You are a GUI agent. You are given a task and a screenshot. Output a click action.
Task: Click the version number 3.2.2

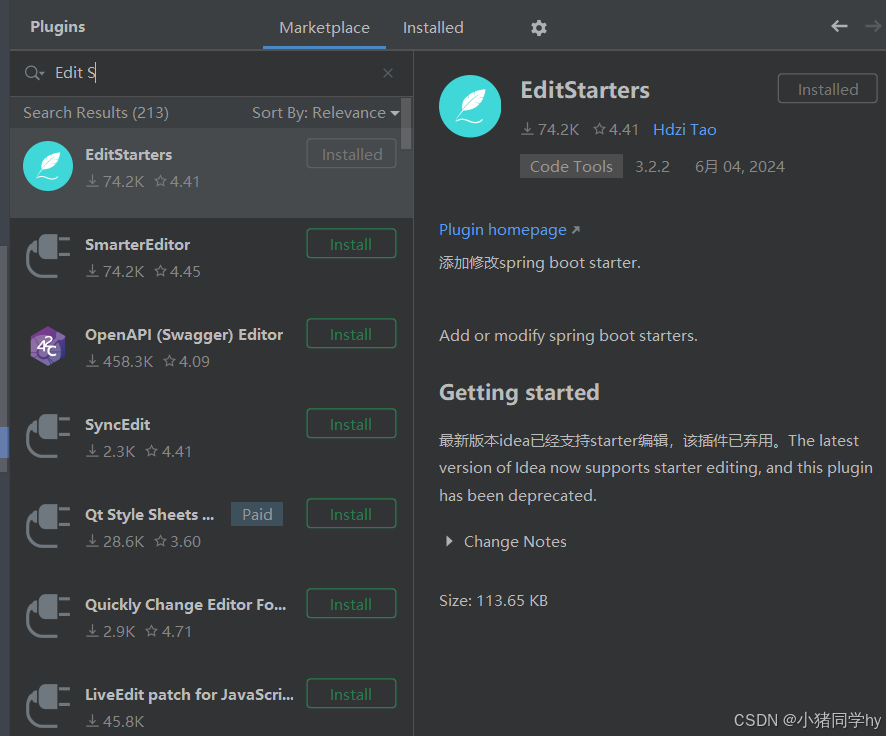coord(652,167)
